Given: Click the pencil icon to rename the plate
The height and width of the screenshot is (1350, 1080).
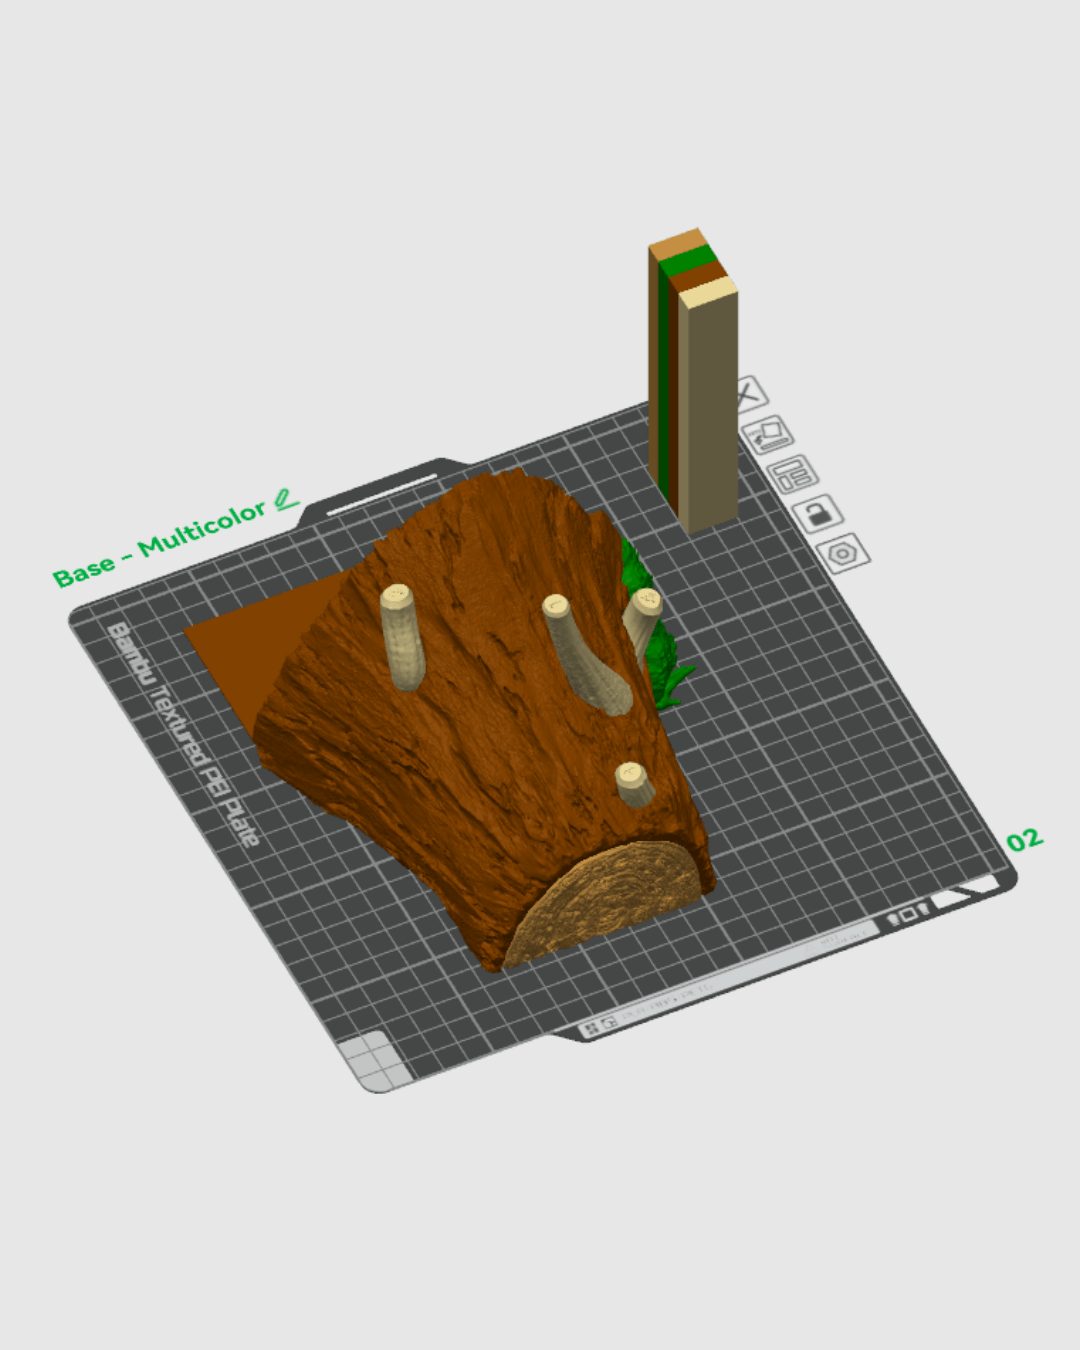Looking at the screenshot, I should (x=286, y=498).
